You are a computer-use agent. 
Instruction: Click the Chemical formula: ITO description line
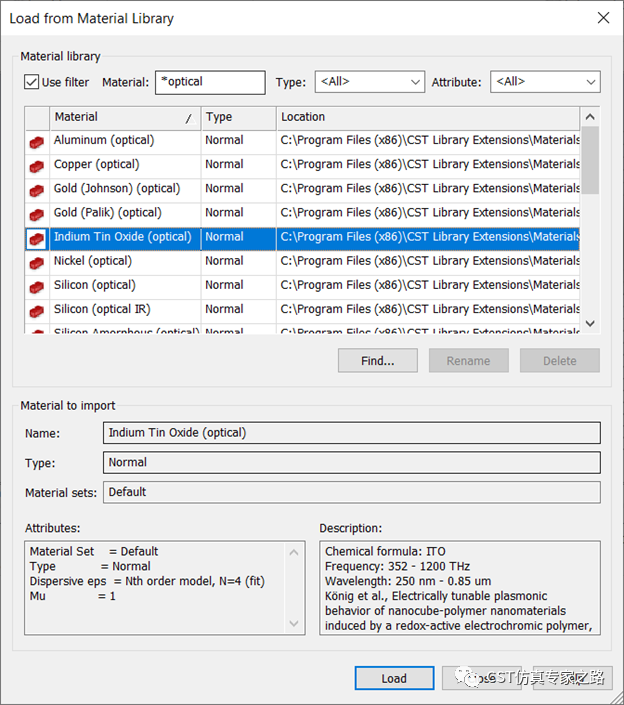coord(385,552)
